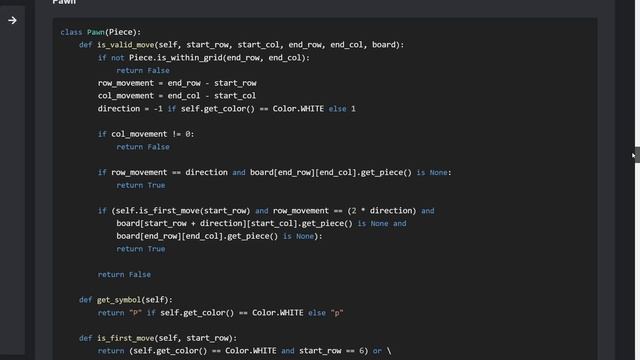Image resolution: width=640 pixels, height=360 pixels.
Task: Click the 'if col_movement != 0:' line
Action: tap(146, 134)
